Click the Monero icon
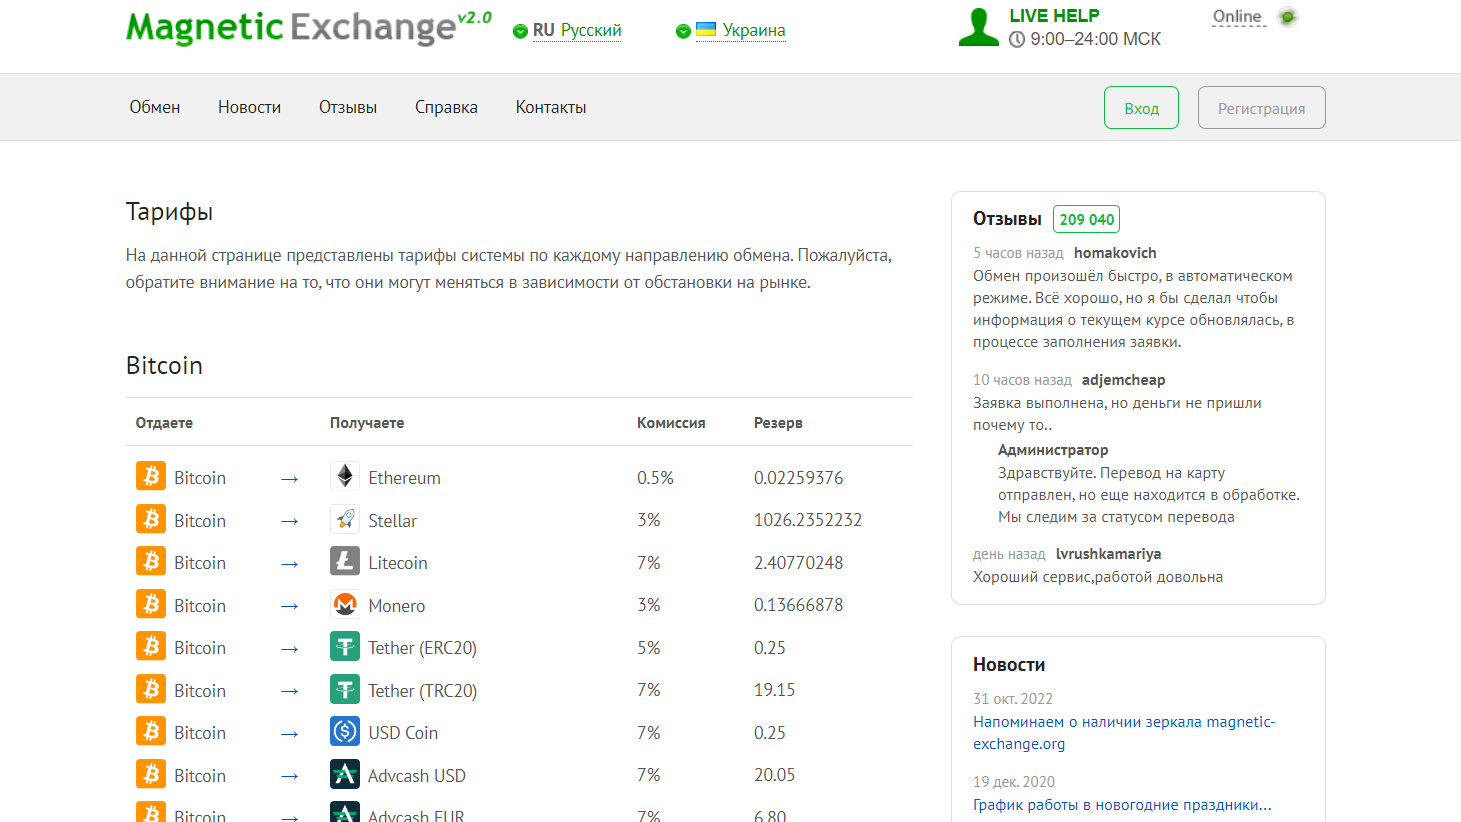This screenshot has height=822, width=1461. coord(345,604)
